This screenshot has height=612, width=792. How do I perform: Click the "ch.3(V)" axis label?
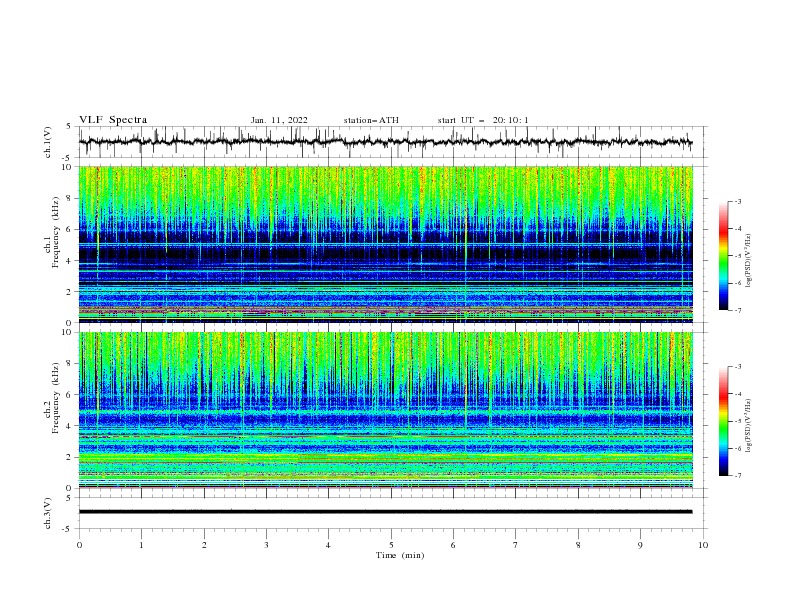48,513
